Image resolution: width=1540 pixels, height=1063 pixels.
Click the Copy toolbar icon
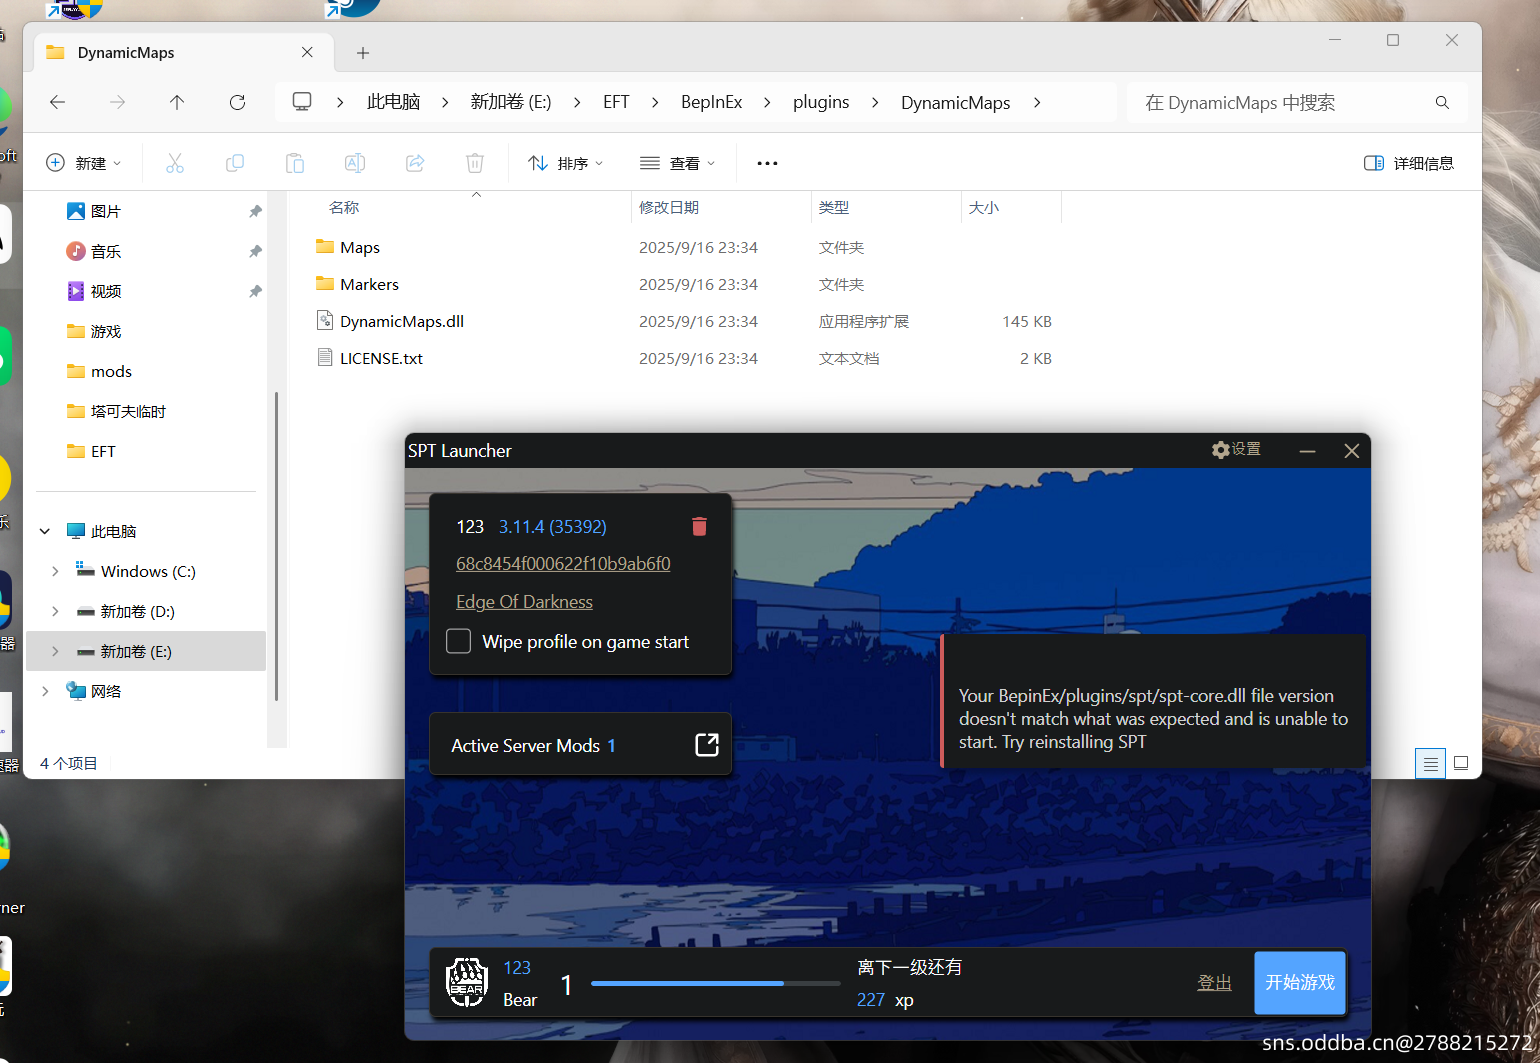coord(235,163)
